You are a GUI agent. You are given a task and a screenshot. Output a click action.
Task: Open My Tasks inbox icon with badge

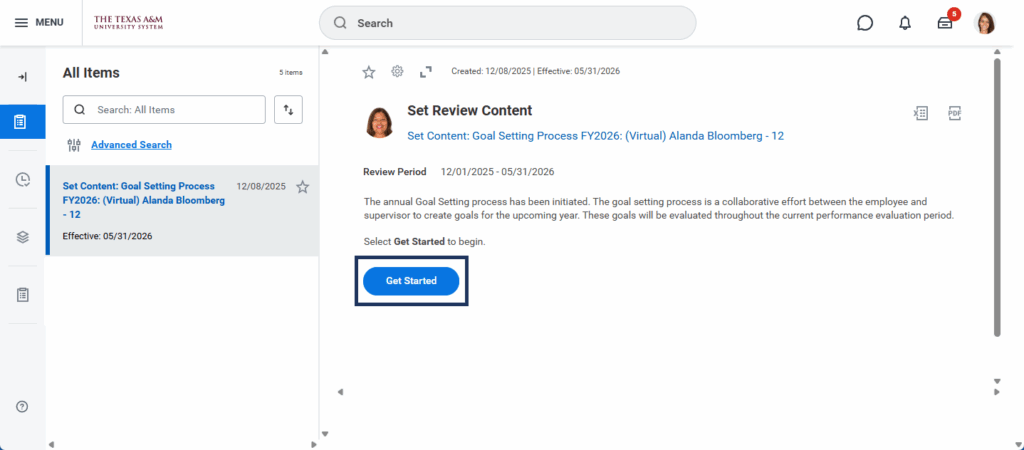[x=945, y=23]
